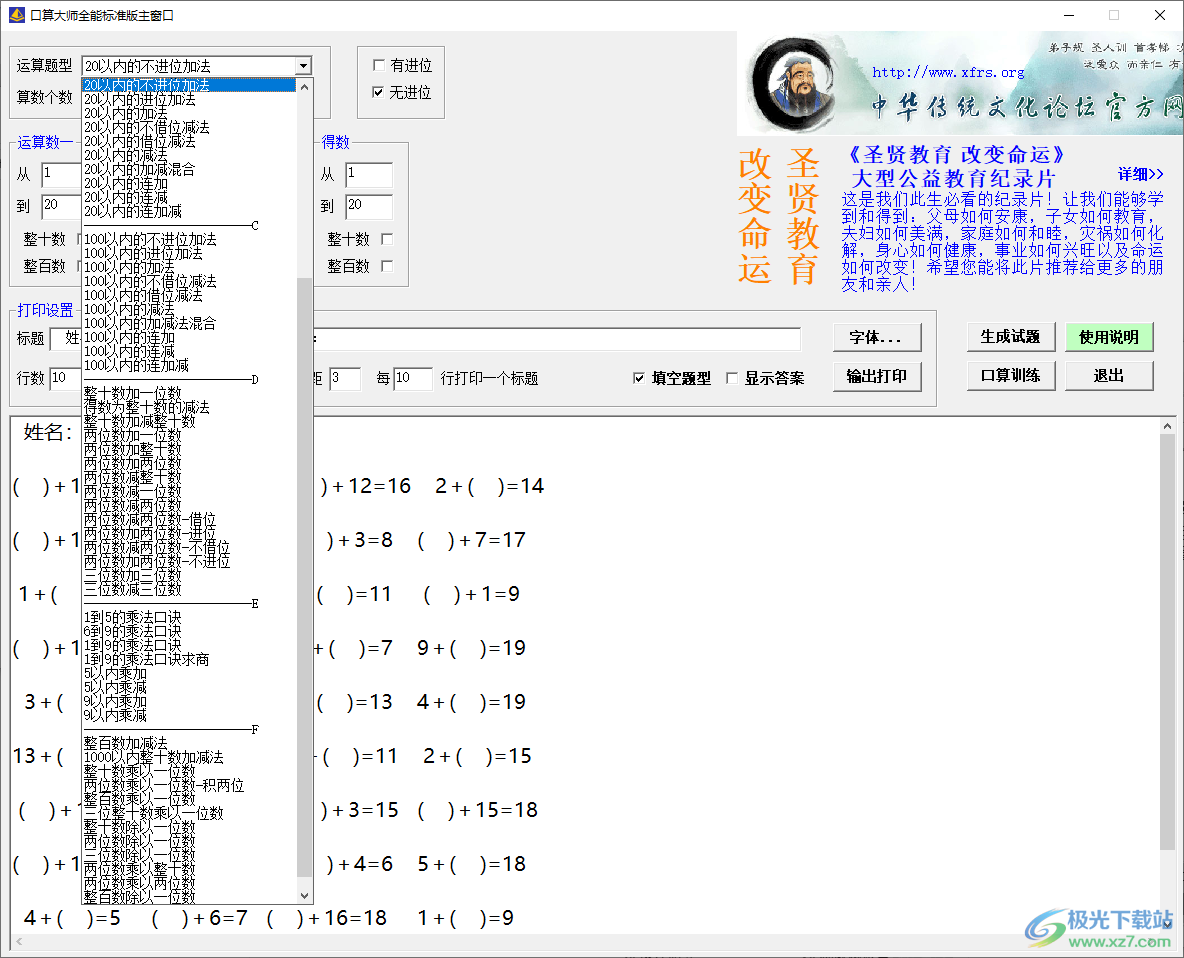
Task: Select 1到9的乘法口诀求商 option
Action: 189,659
